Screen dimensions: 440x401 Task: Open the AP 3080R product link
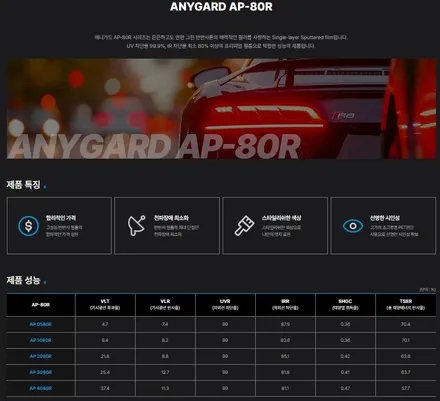point(41,372)
